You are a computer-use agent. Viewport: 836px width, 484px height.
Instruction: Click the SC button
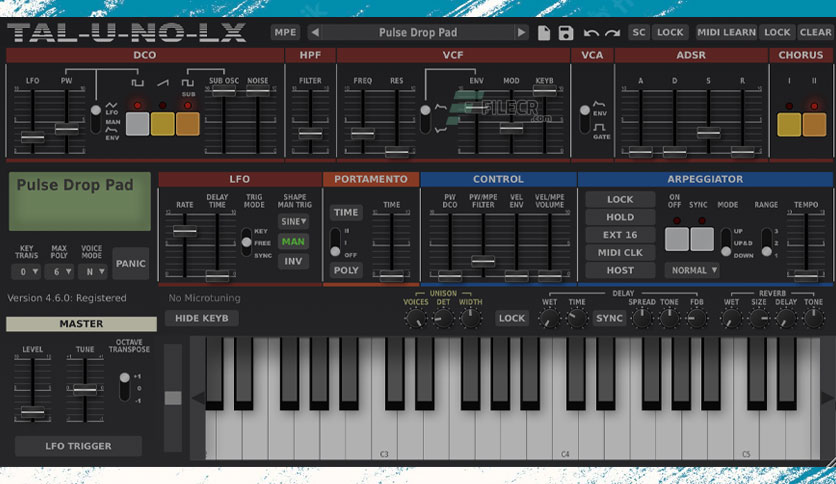tap(639, 33)
